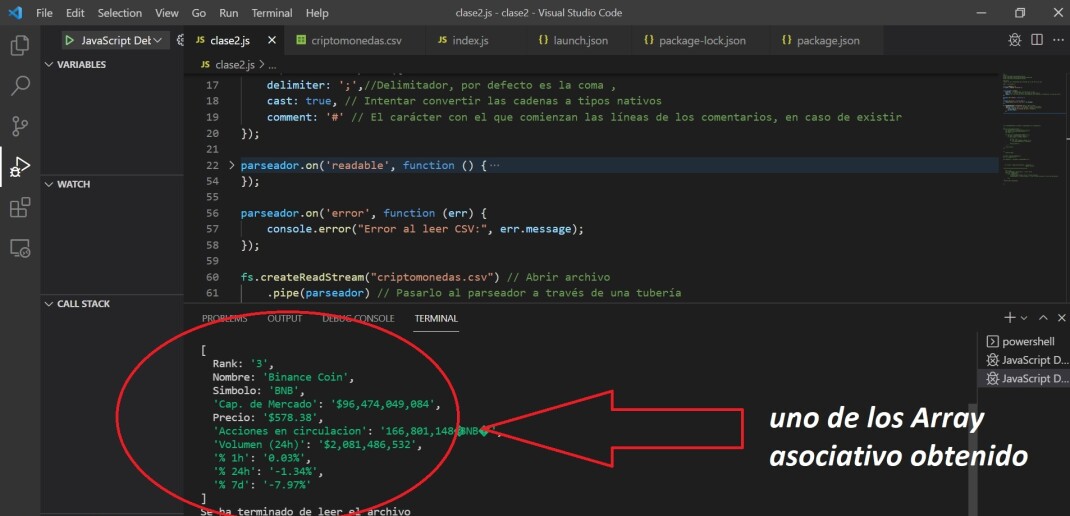The image size is (1070, 516).
Task: Open the Run and Debug view
Action: click(20, 167)
